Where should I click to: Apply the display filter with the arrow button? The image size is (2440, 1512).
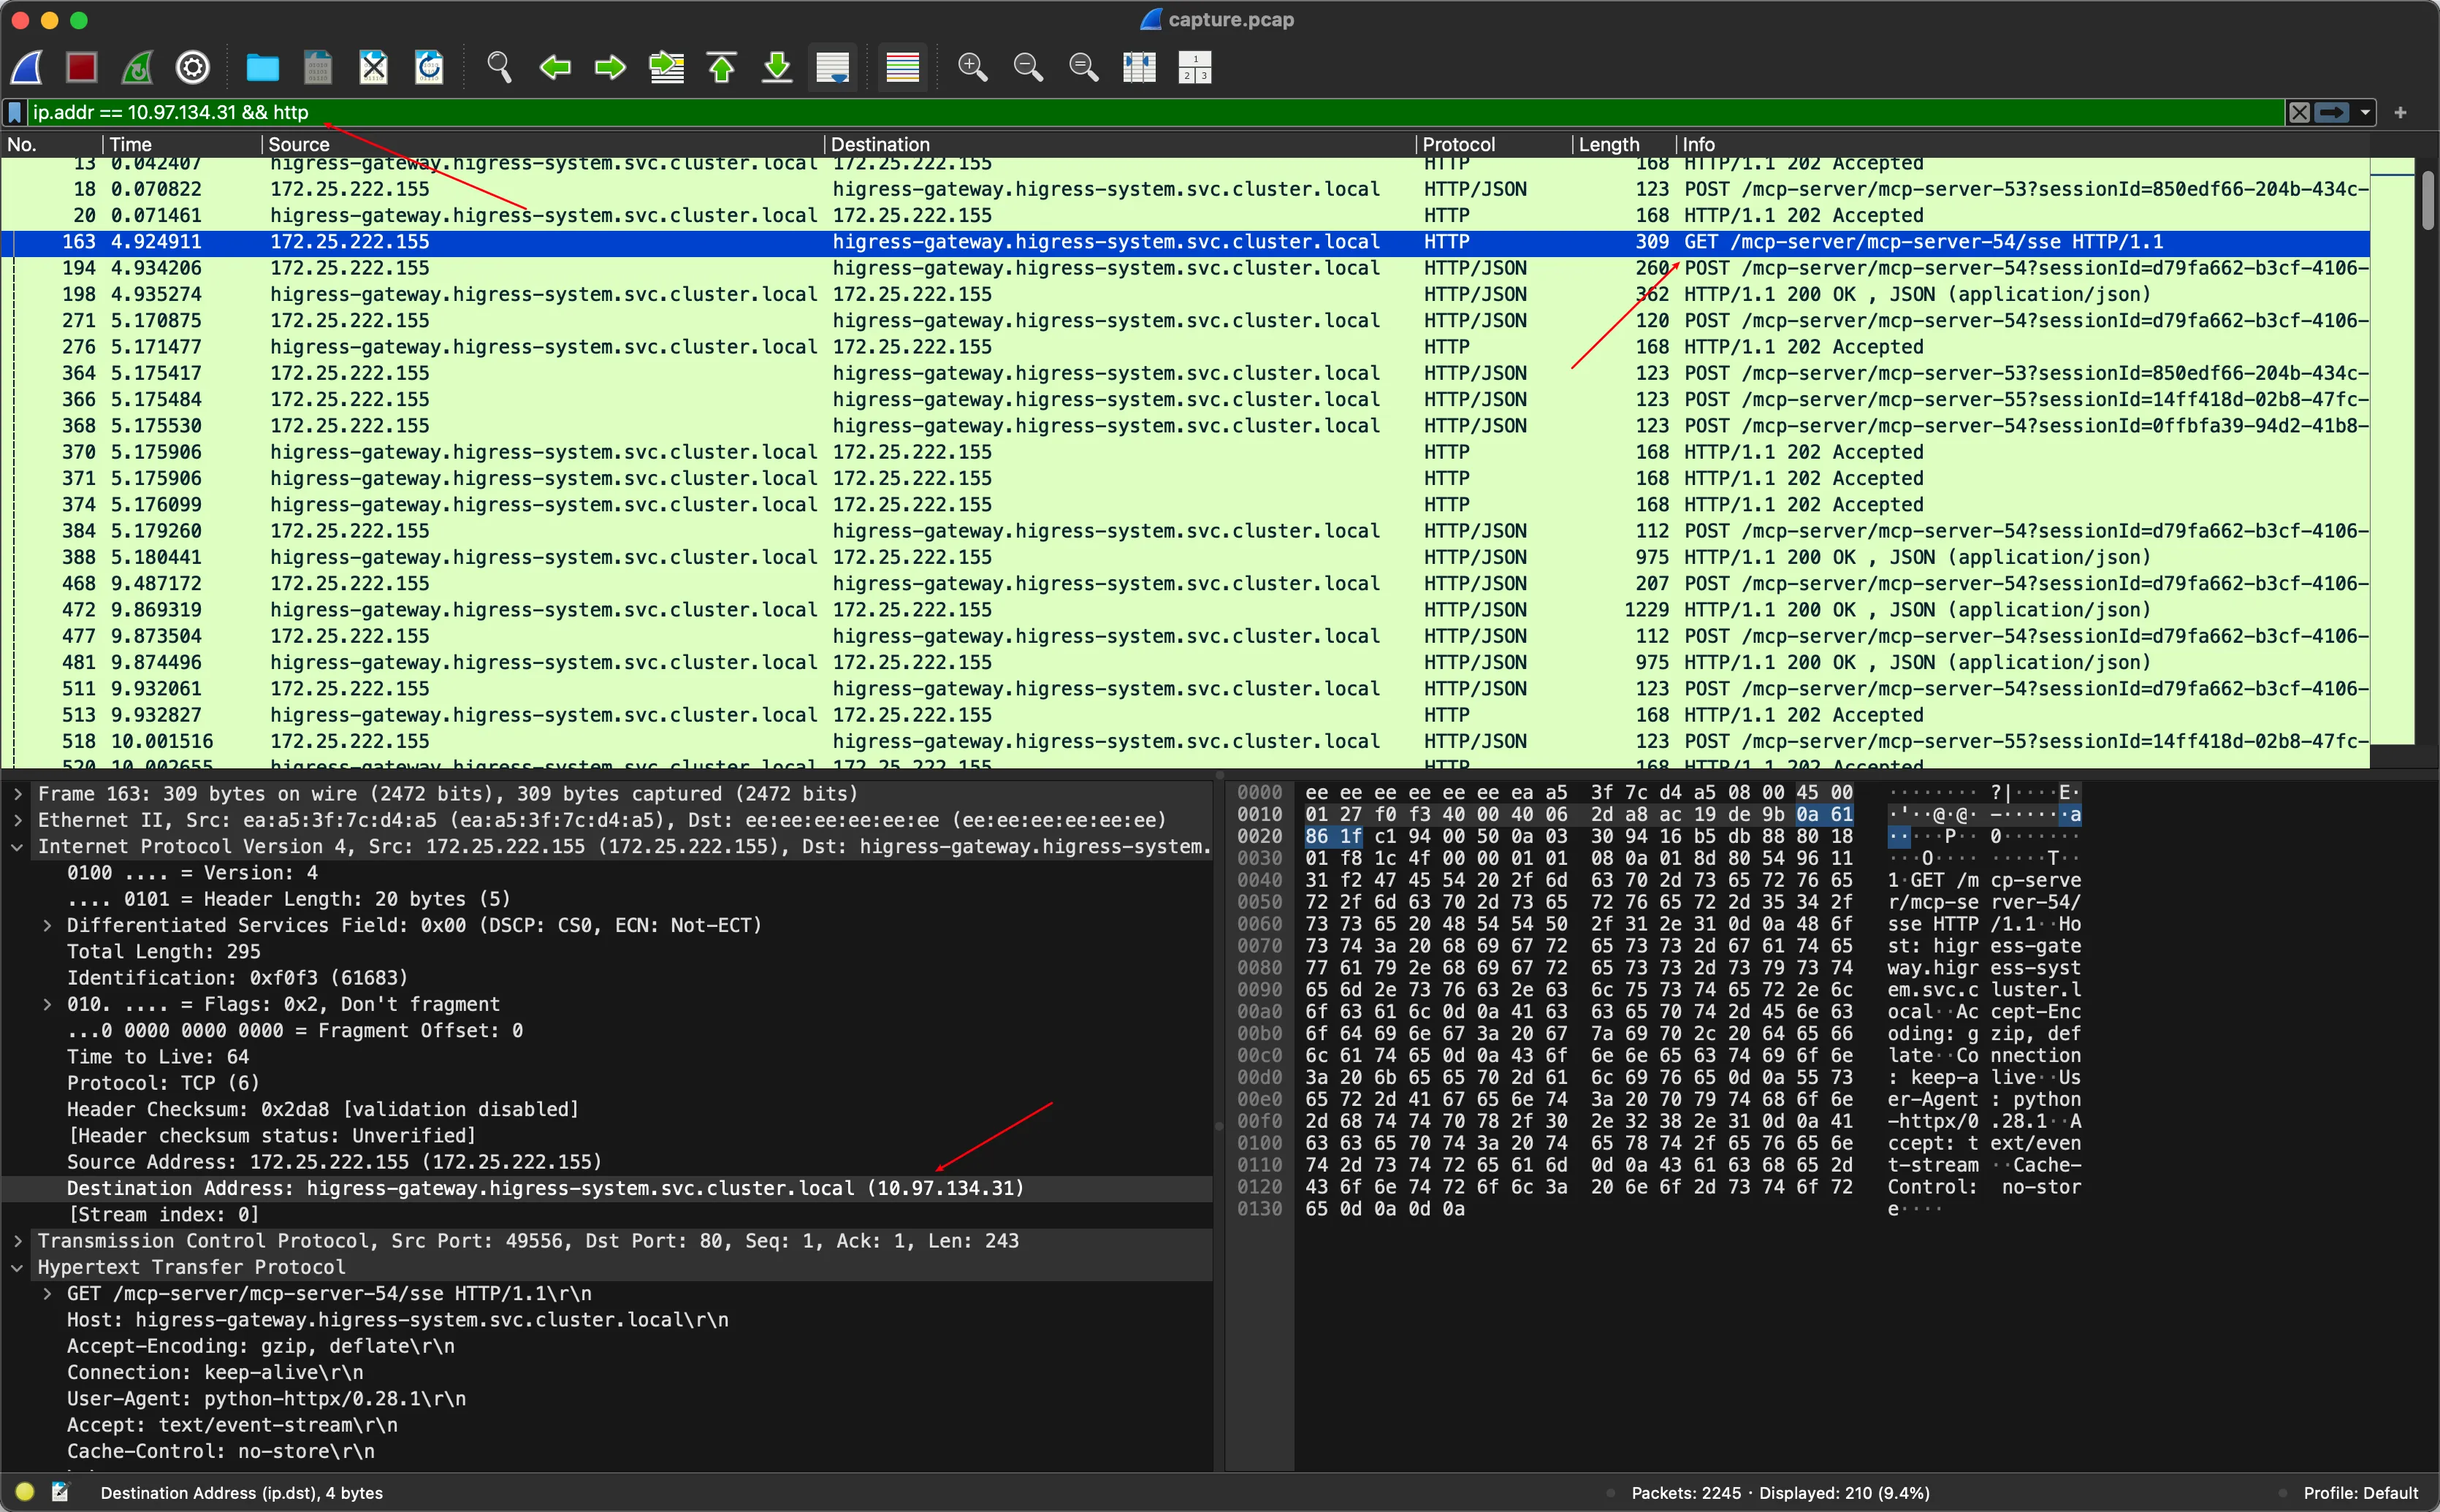pos(2332,113)
